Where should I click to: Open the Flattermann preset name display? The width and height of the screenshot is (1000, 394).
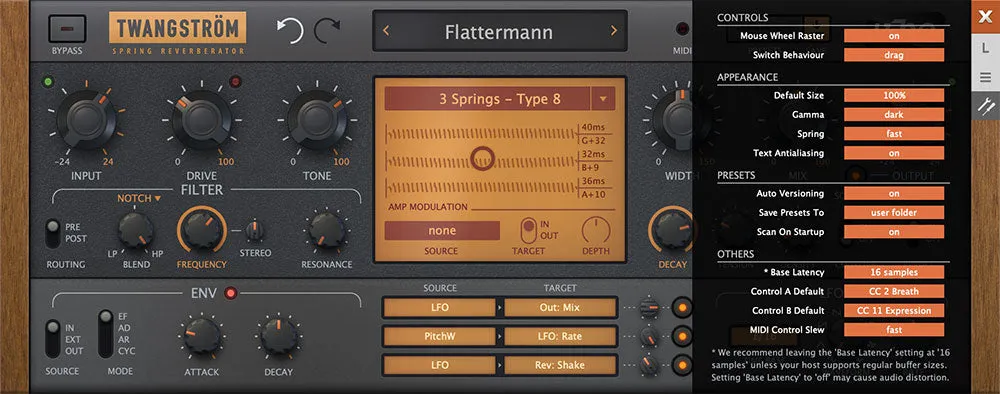[x=499, y=31]
